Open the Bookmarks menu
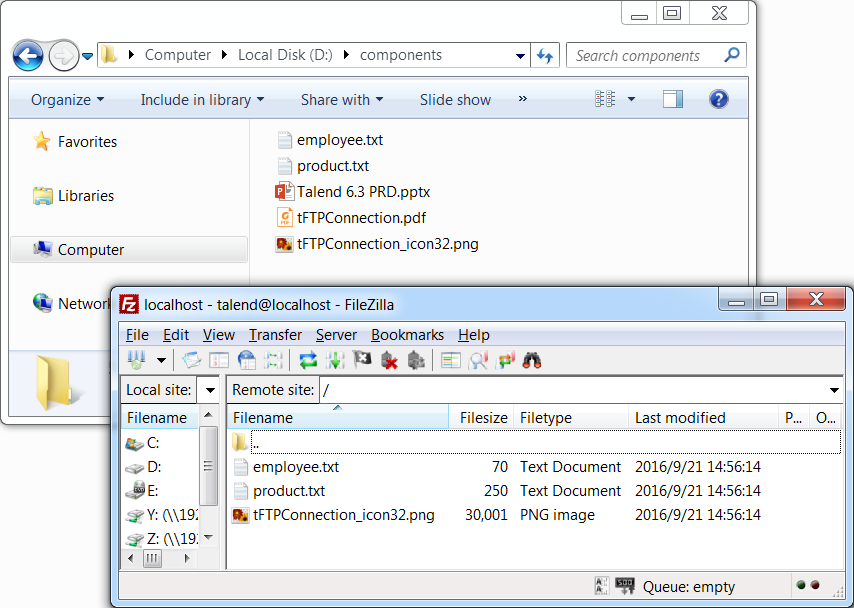Image resolution: width=854 pixels, height=608 pixels. pyautogui.click(x=407, y=335)
